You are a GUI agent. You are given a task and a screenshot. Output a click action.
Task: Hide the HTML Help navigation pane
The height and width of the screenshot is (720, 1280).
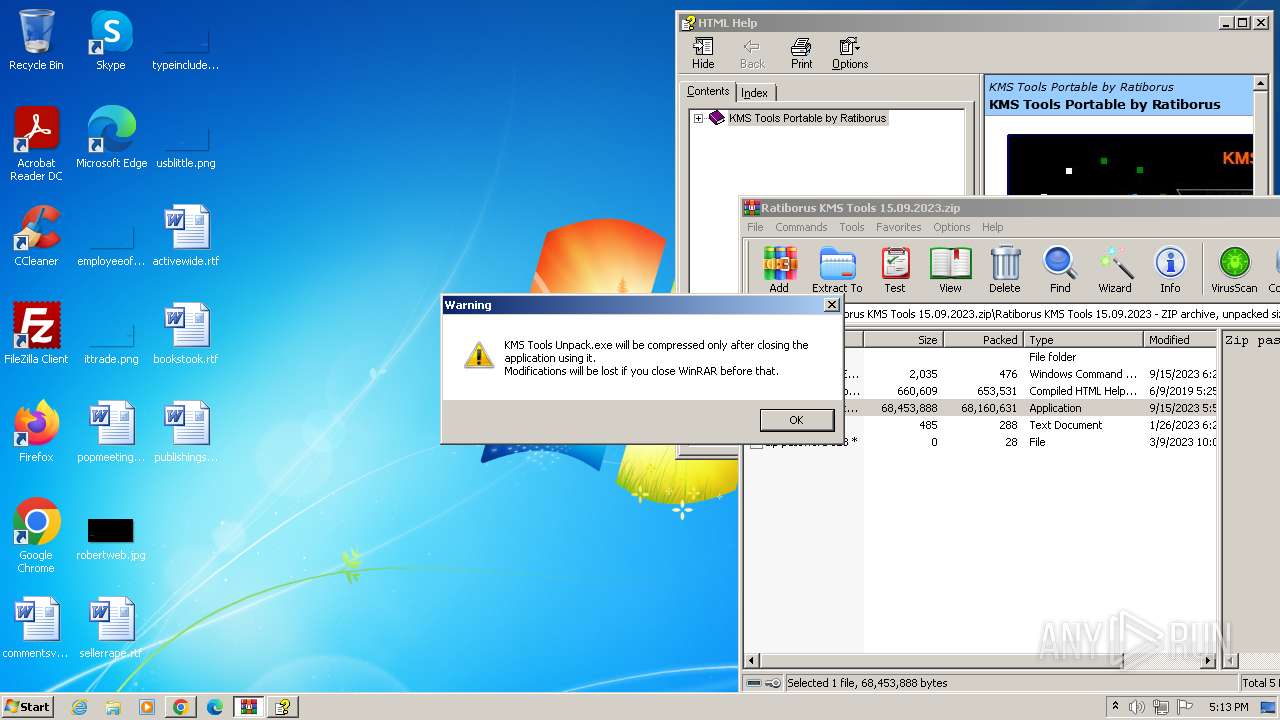pos(703,53)
